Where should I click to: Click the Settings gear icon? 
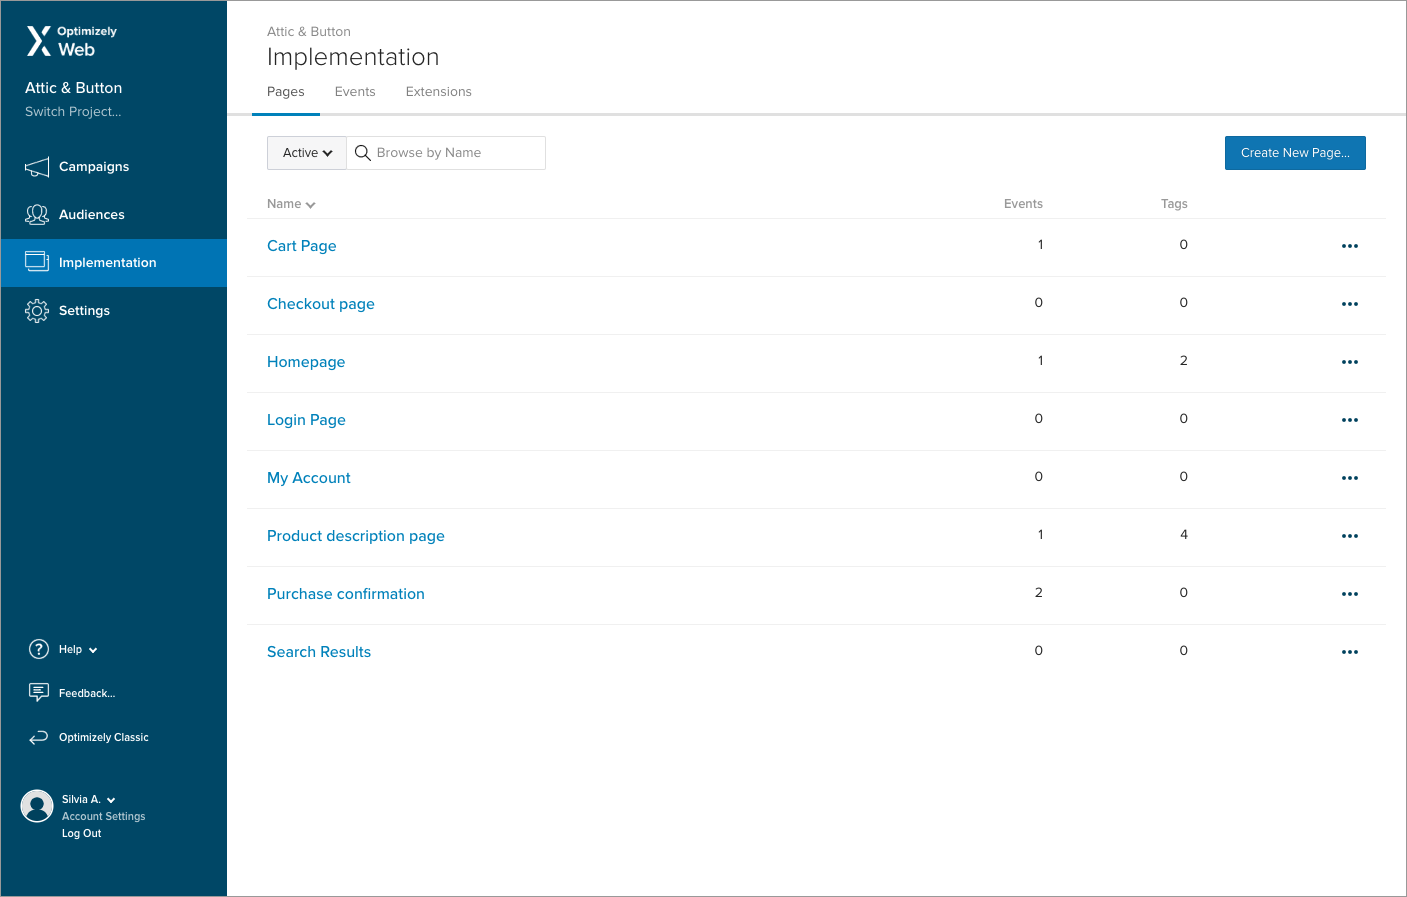[x=37, y=311]
